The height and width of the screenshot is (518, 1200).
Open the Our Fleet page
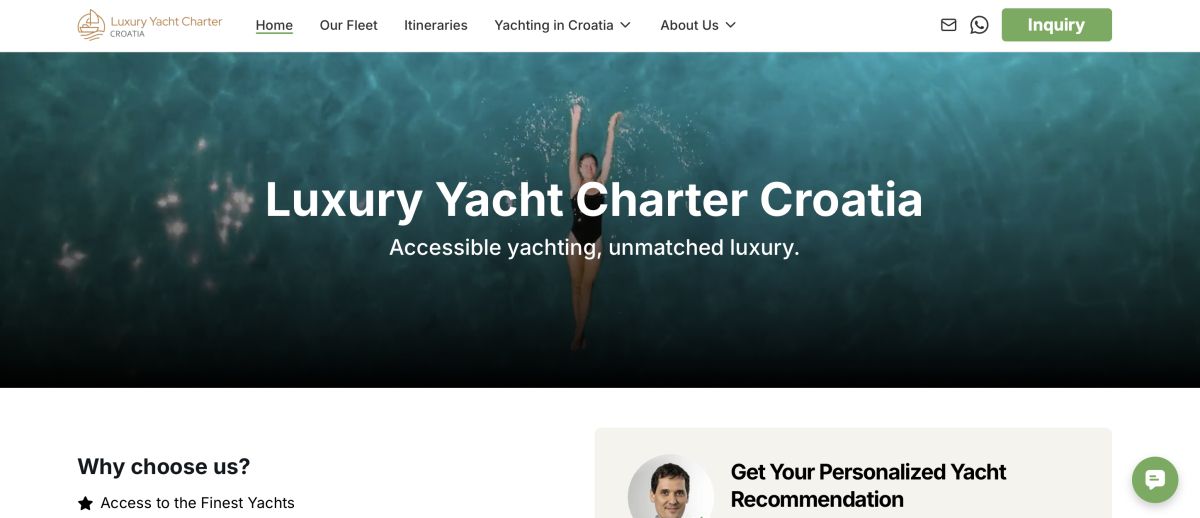[x=349, y=25]
